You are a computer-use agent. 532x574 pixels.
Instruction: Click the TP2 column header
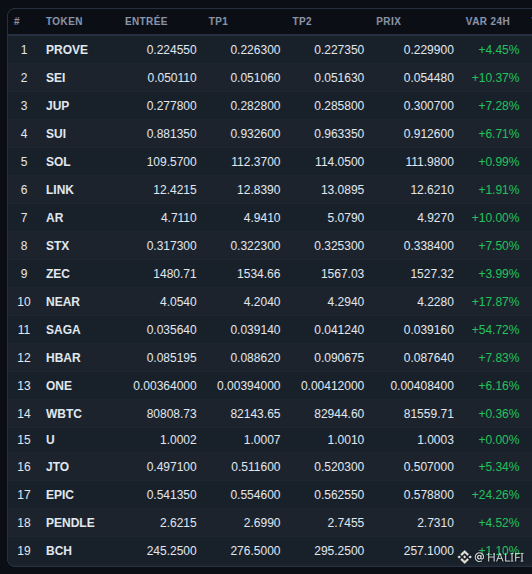click(302, 21)
